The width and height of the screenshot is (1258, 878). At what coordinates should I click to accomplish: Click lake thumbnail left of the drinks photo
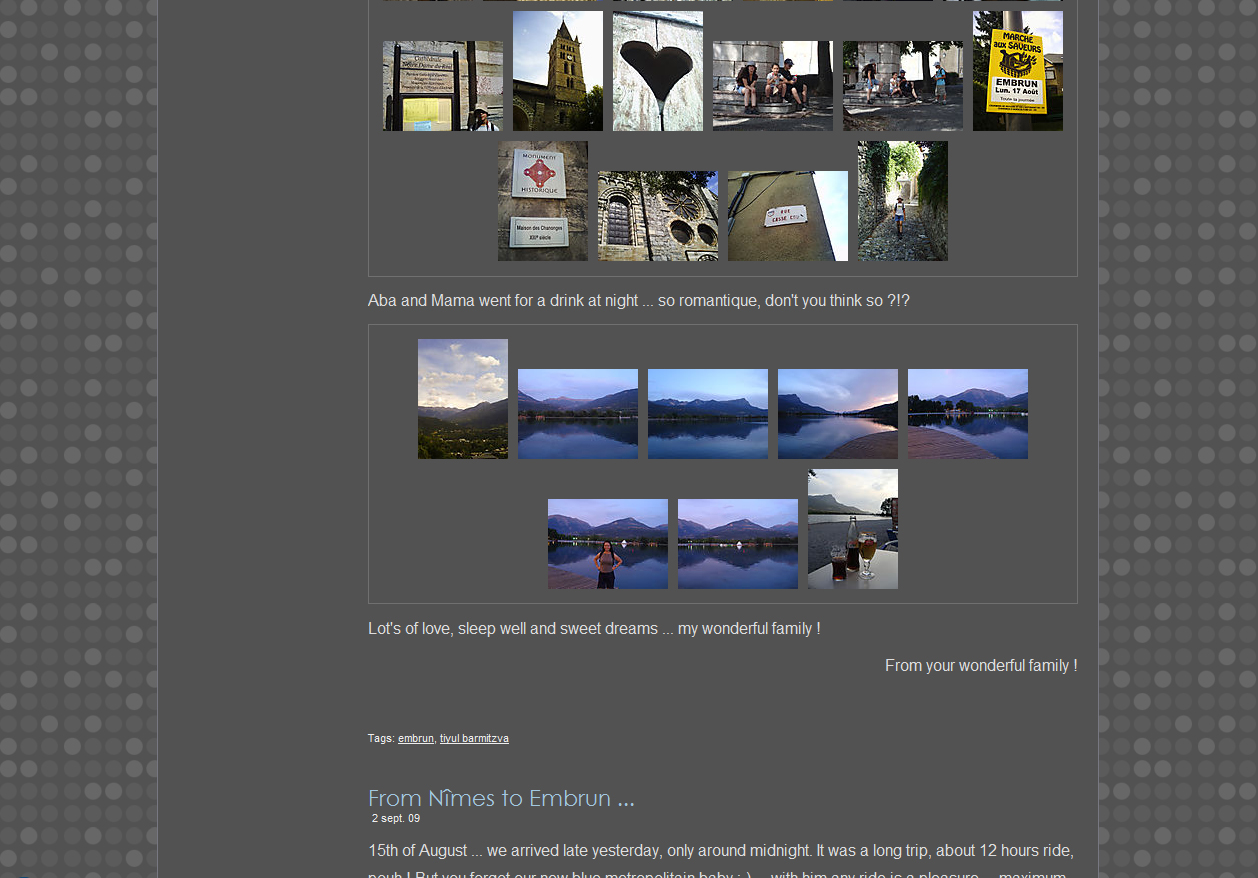tap(737, 544)
